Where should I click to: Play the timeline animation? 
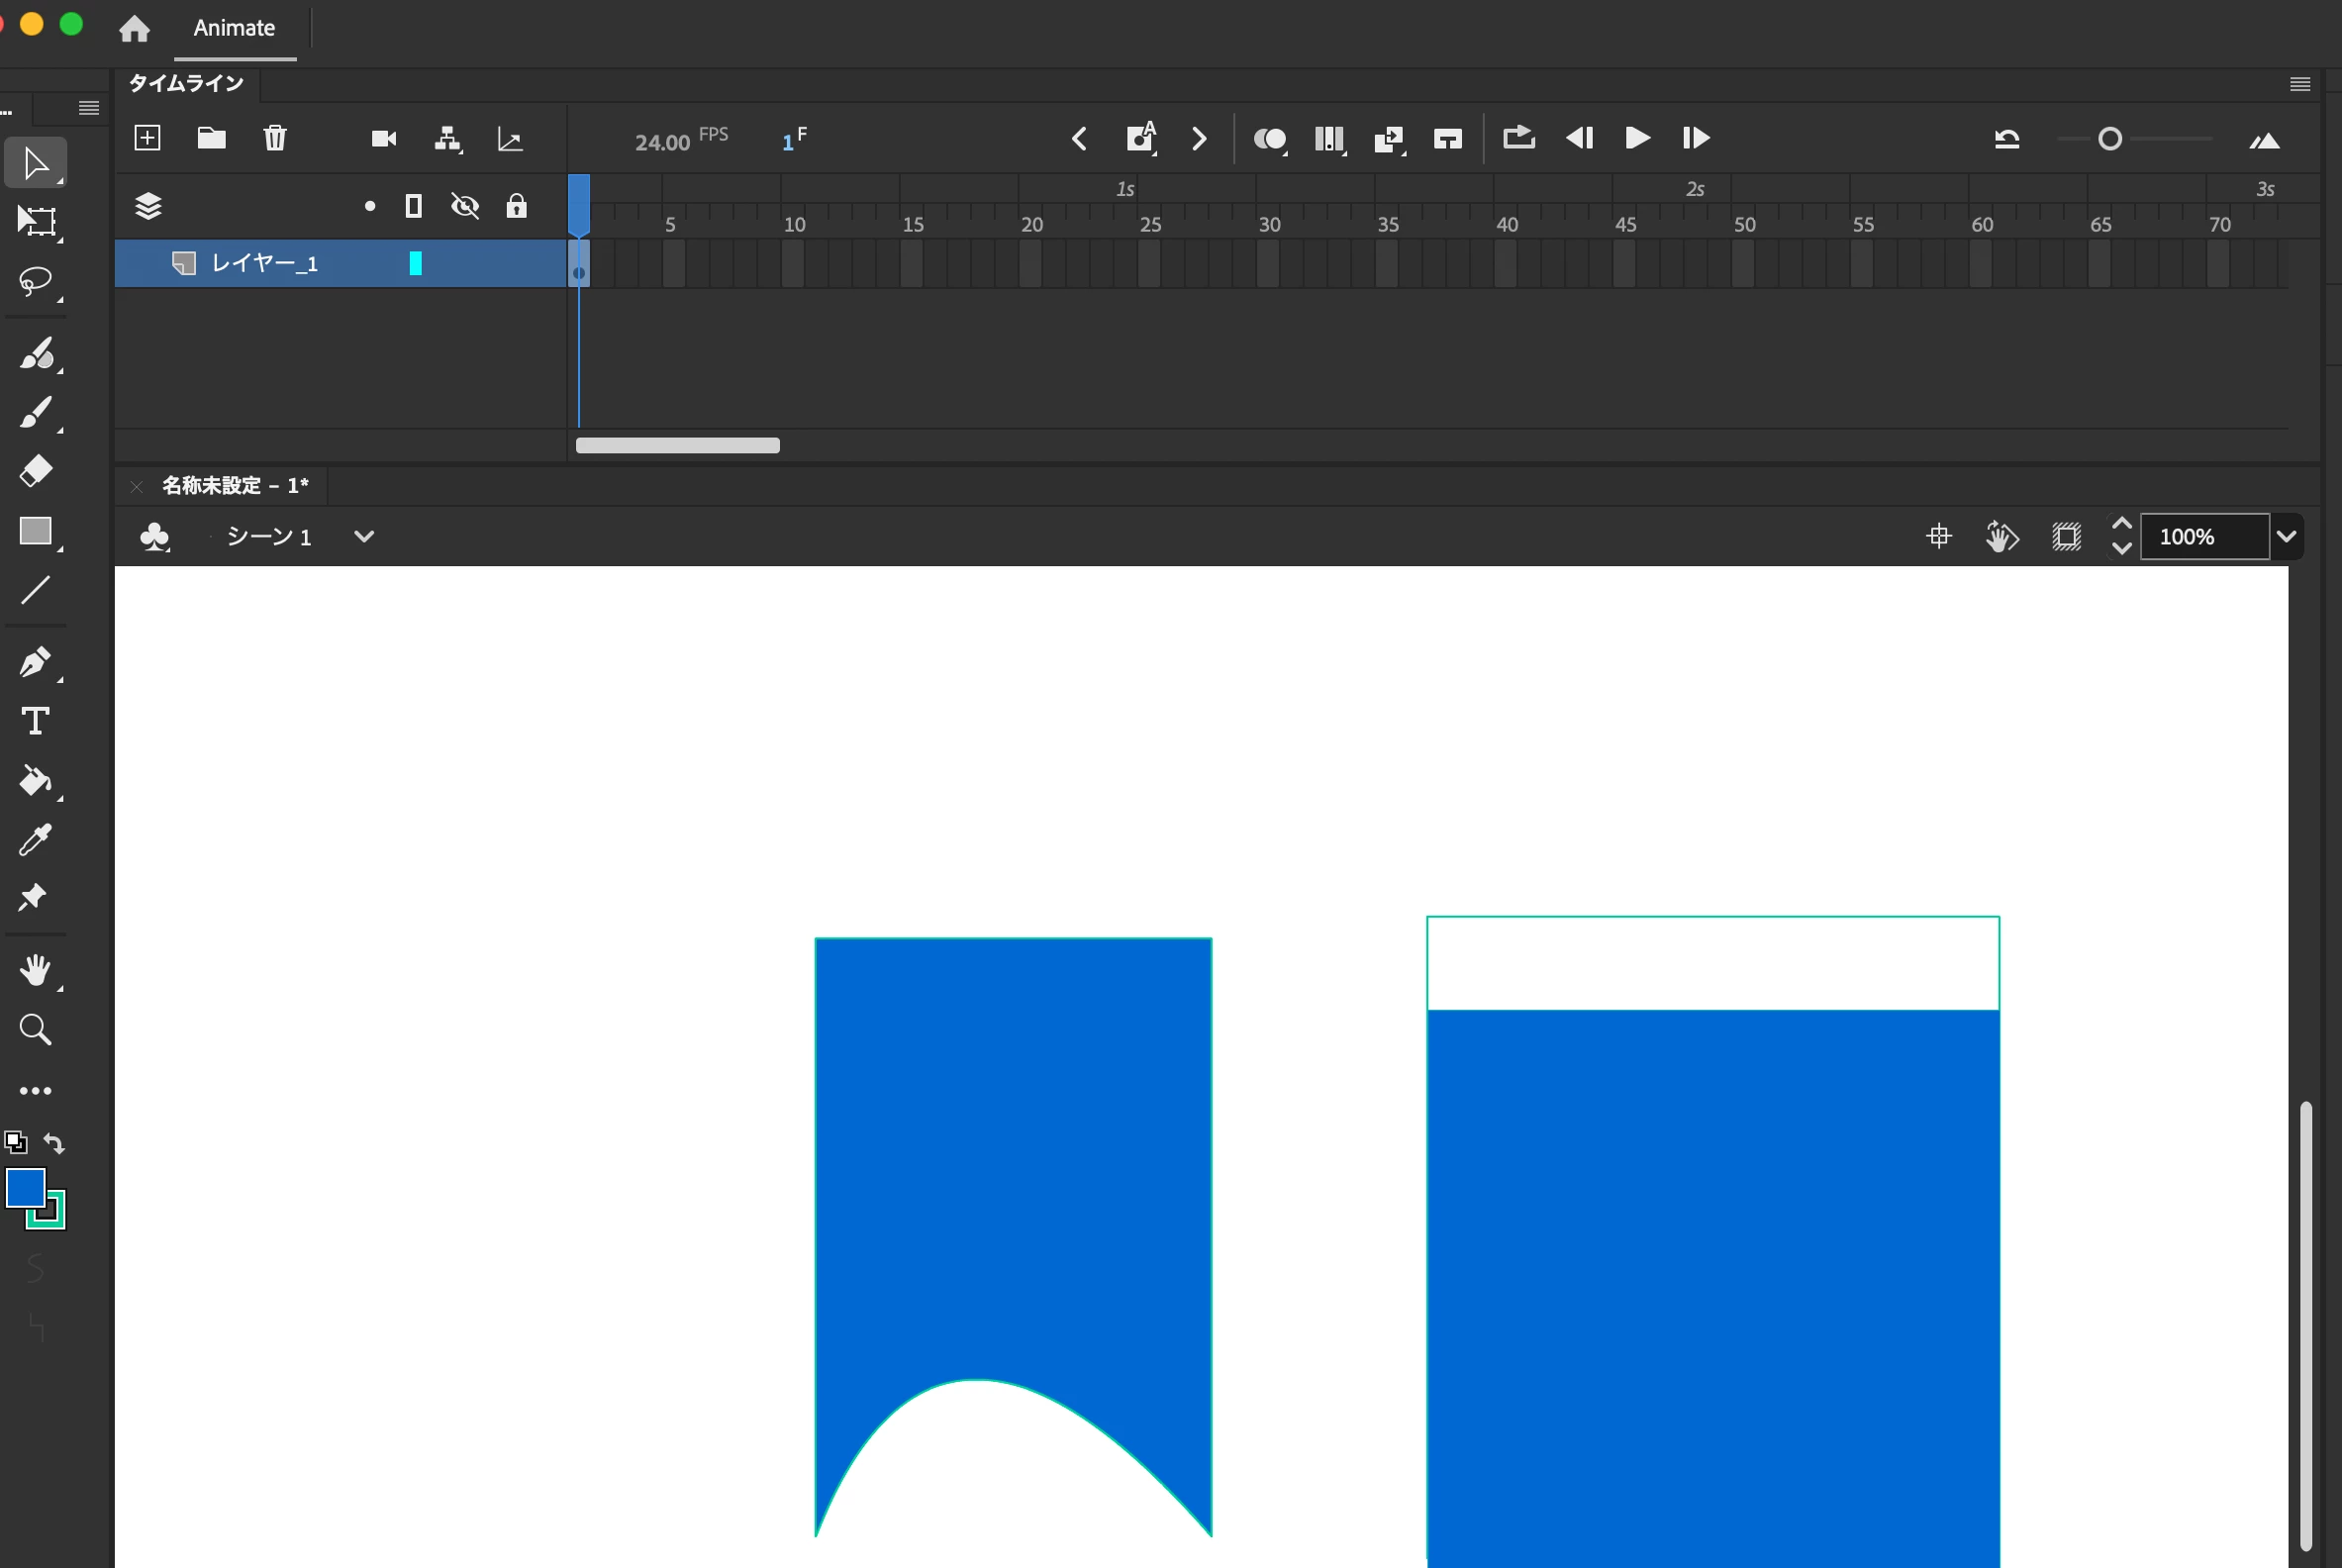click(x=1637, y=138)
